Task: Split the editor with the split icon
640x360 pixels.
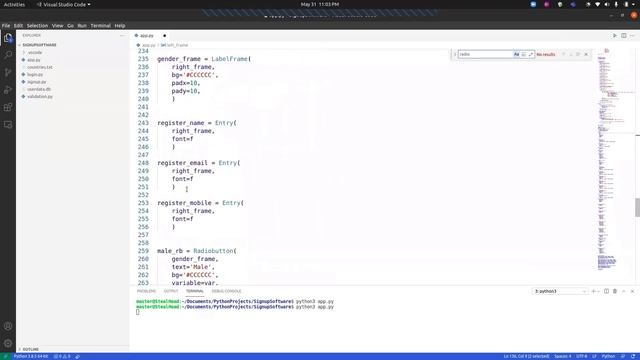Action: (624, 36)
